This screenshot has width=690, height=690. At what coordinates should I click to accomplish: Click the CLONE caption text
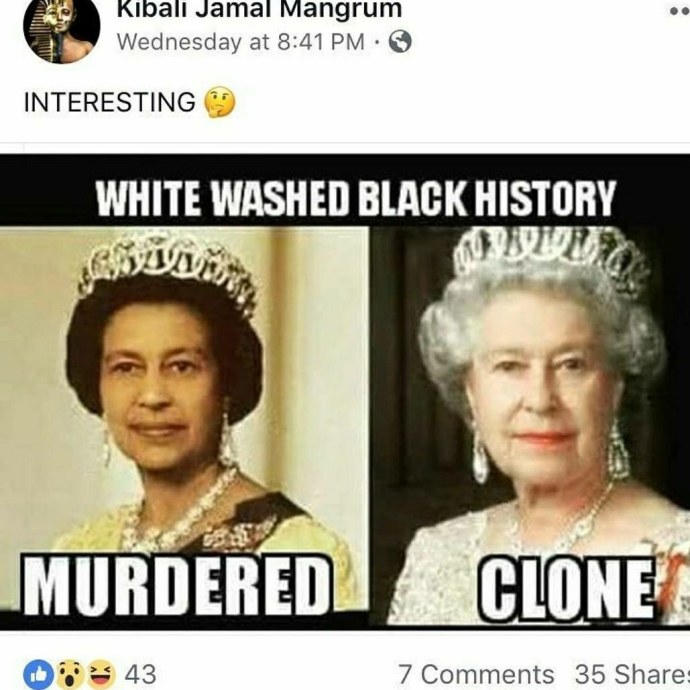pyautogui.click(x=567, y=590)
